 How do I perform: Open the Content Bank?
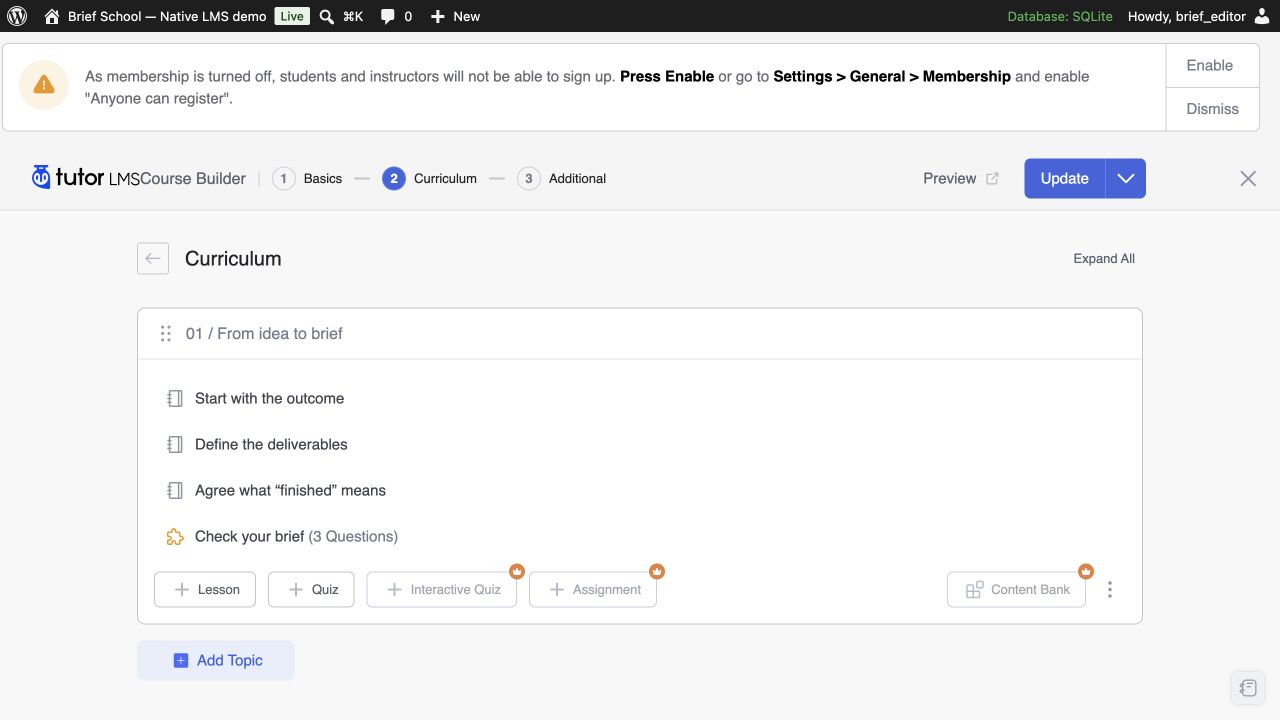(x=1016, y=590)
